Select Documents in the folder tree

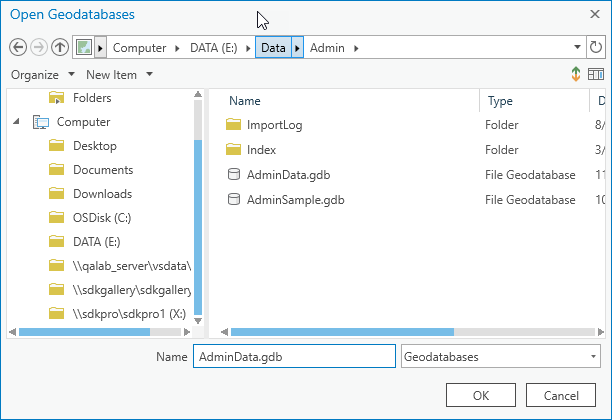(103, 169)
